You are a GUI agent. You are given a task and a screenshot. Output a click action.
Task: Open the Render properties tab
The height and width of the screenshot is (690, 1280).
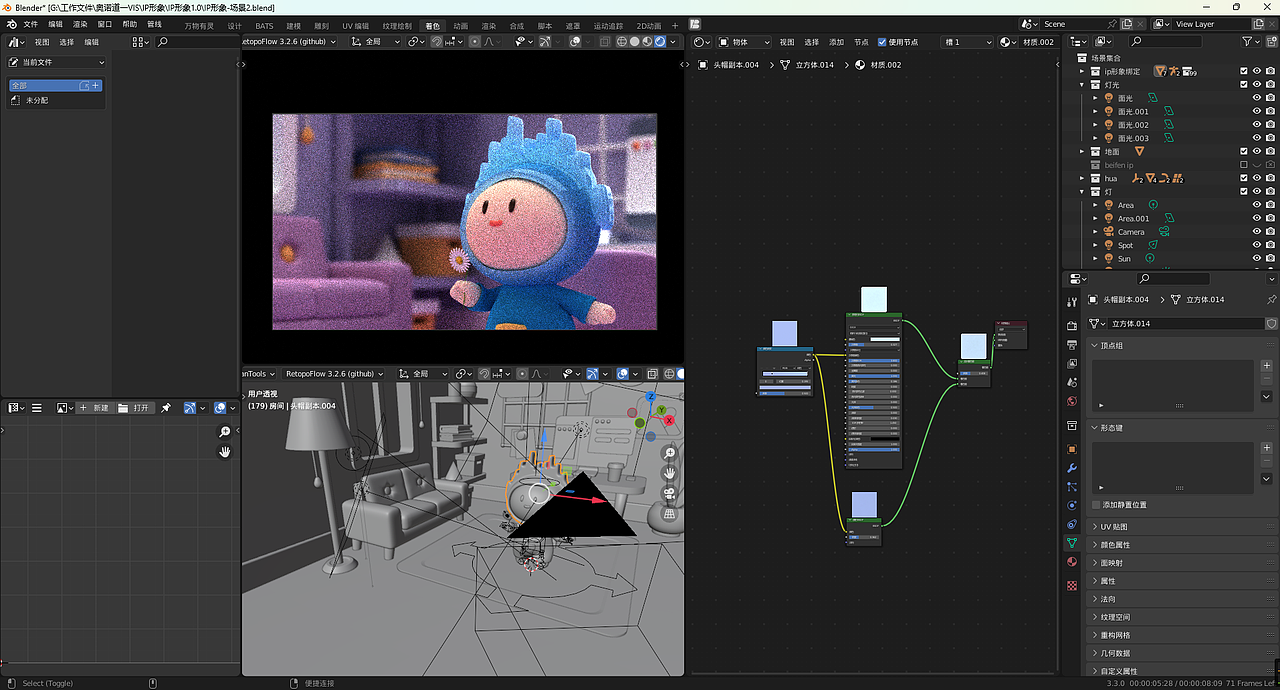click(1072, 326)
